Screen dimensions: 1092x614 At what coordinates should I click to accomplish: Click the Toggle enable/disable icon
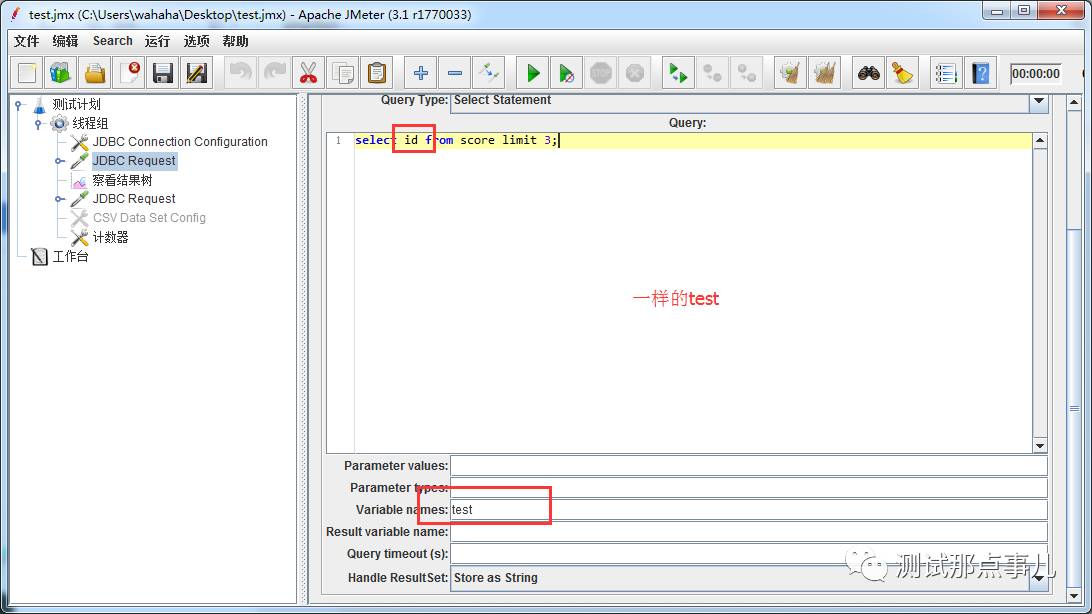point(488,73)
